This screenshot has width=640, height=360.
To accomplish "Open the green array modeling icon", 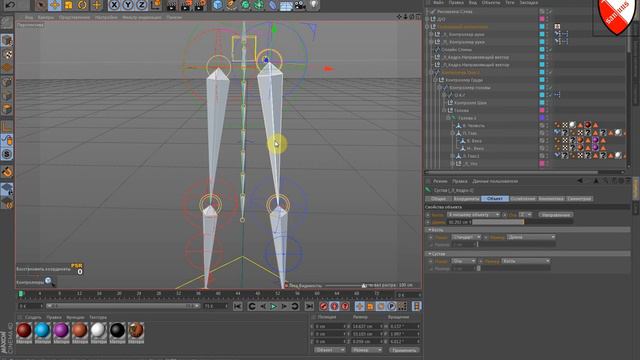I will pos(259,5).
